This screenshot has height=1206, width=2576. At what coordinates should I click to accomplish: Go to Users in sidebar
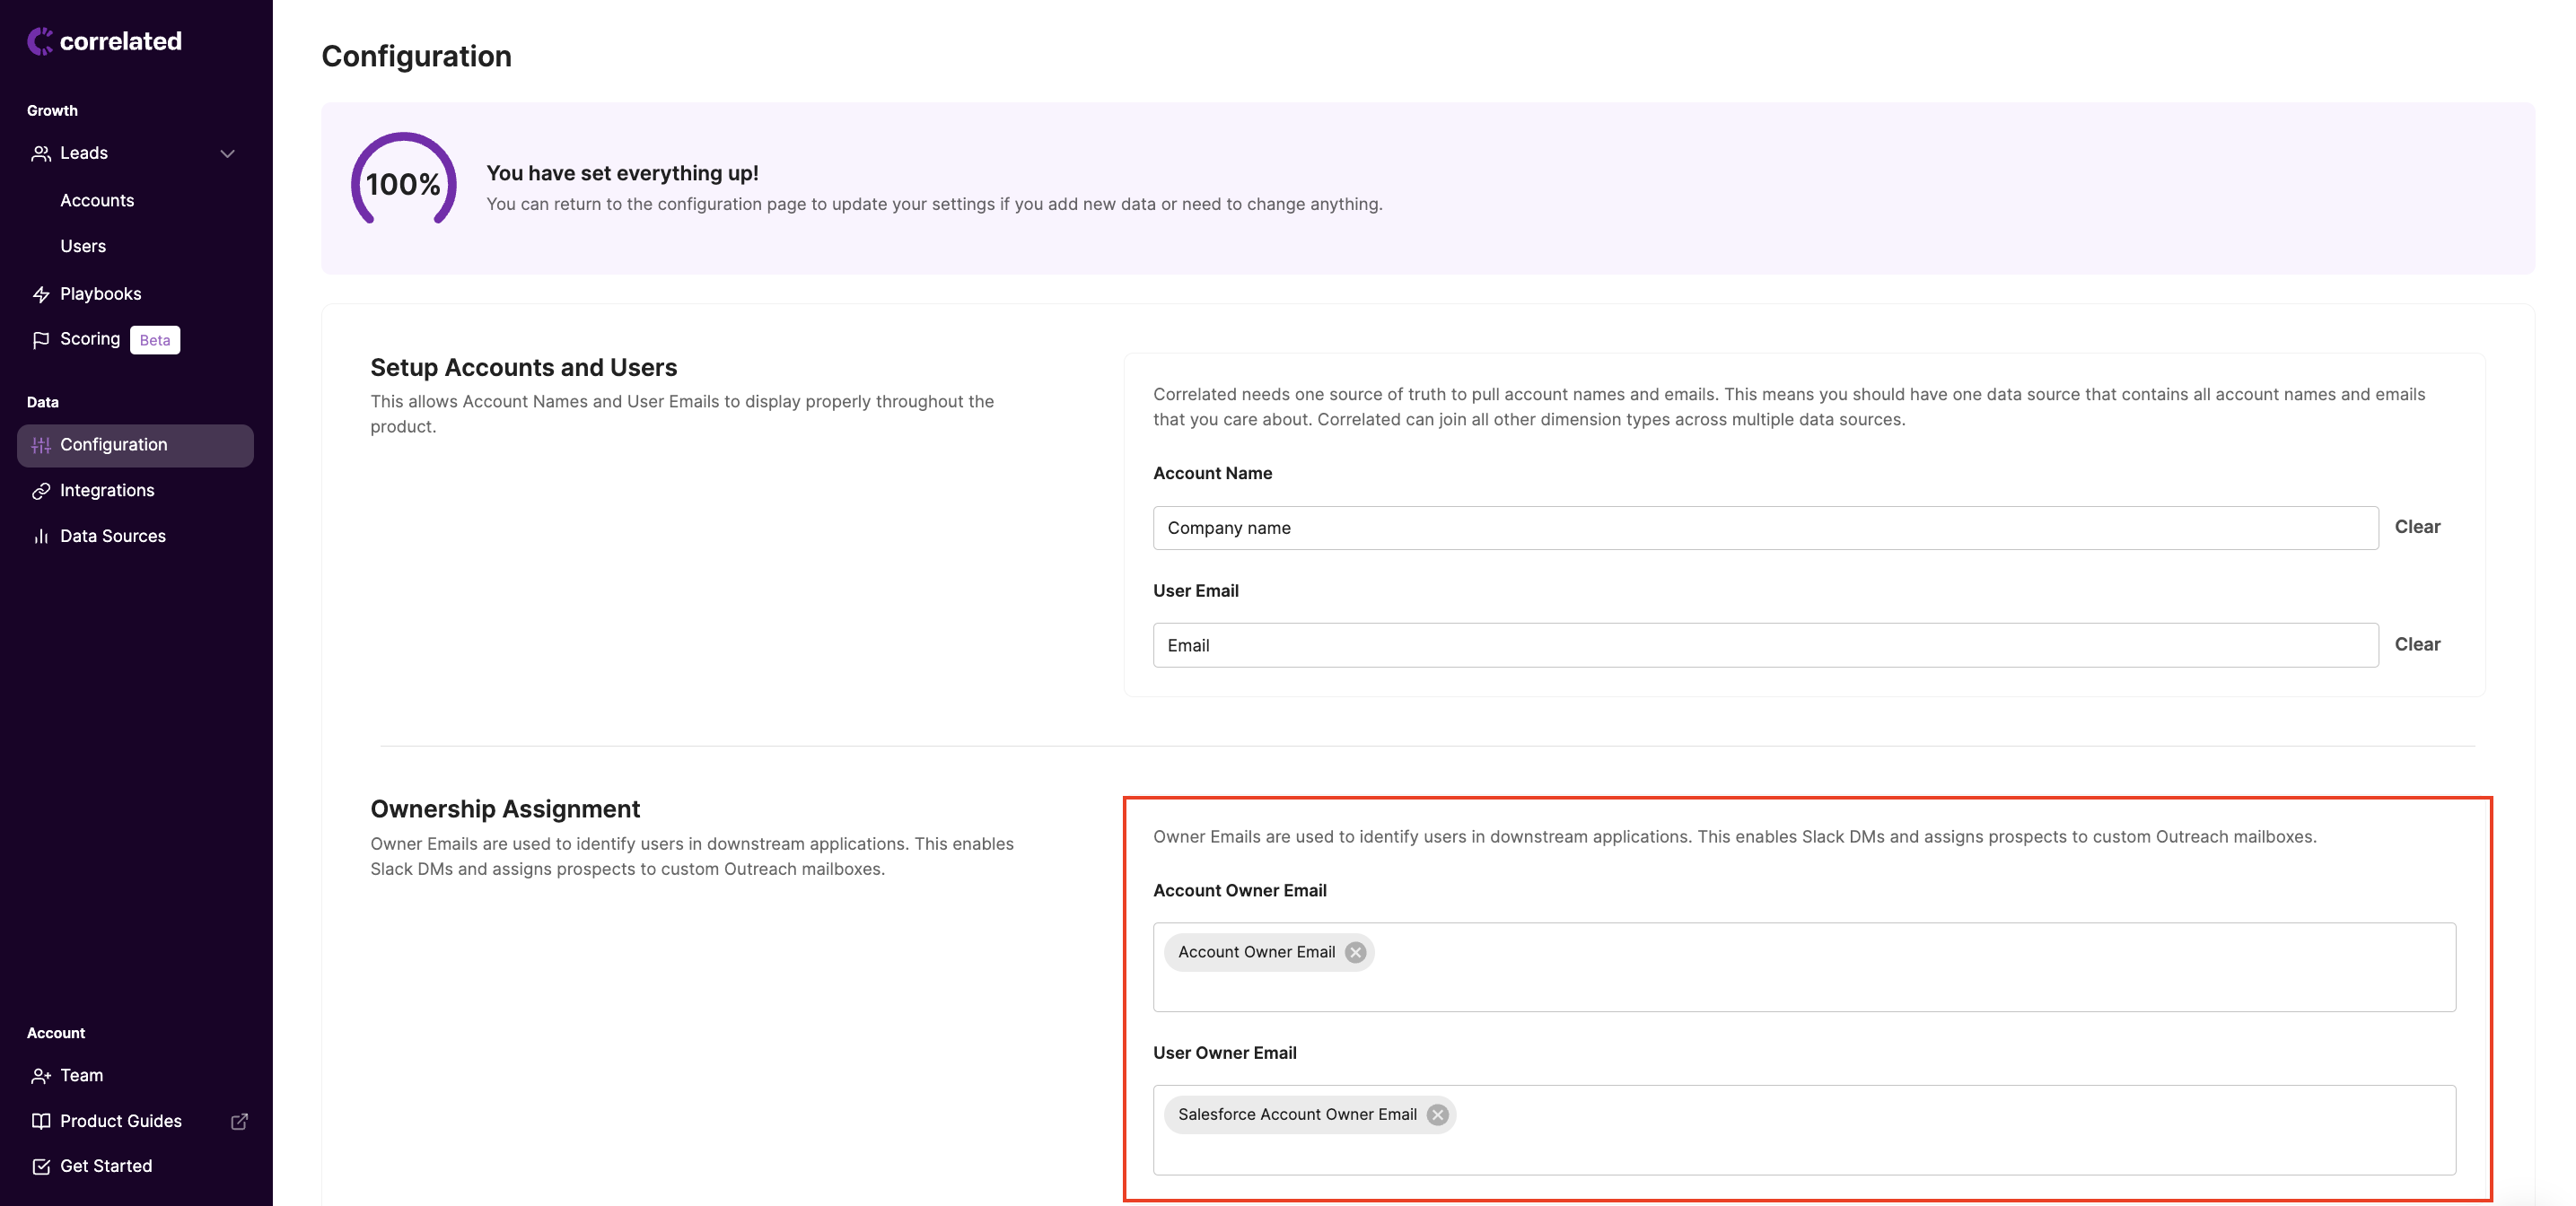coord(83,246)
